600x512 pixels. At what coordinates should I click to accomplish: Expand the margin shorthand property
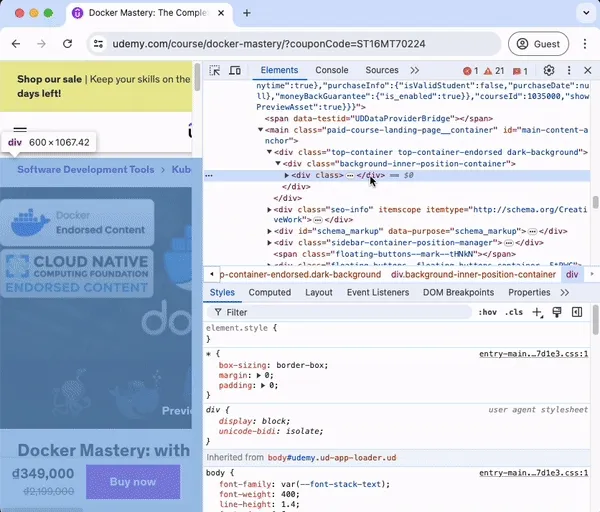(x=259, y=375)
